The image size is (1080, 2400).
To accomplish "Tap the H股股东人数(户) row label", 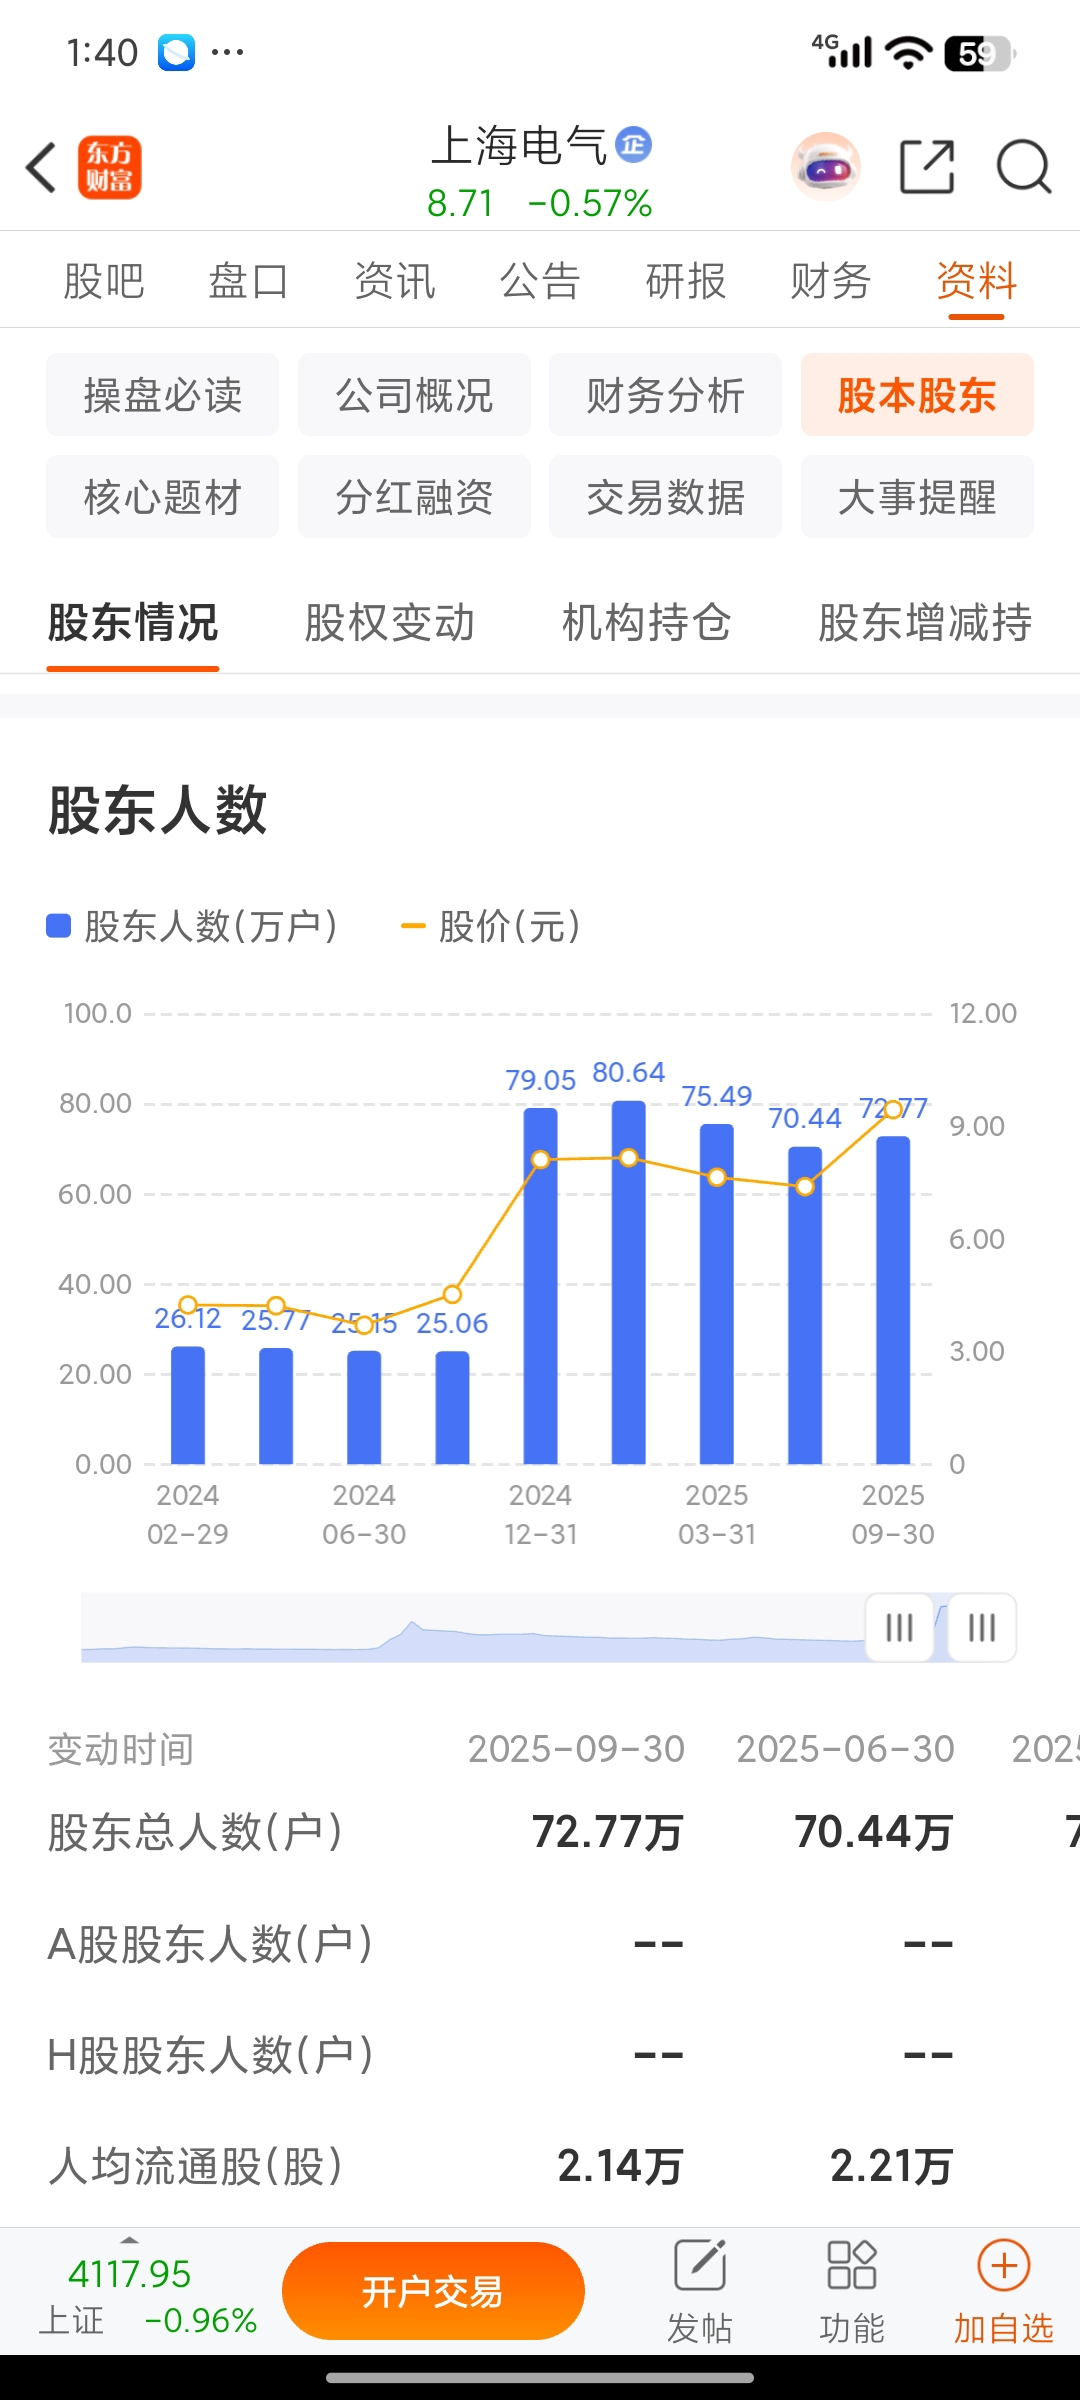I will (x=210, y=2055).
